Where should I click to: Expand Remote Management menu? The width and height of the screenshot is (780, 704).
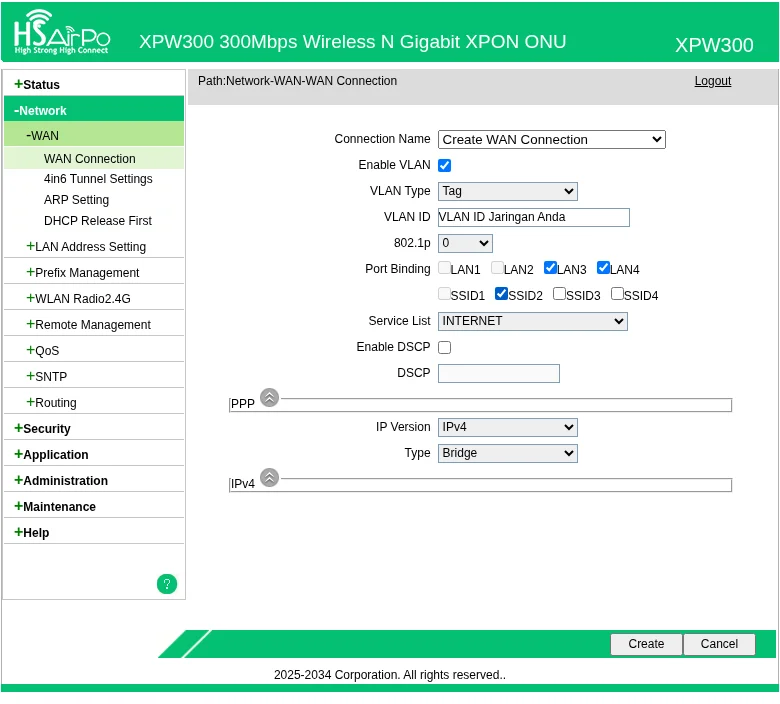tap(94, 324)
